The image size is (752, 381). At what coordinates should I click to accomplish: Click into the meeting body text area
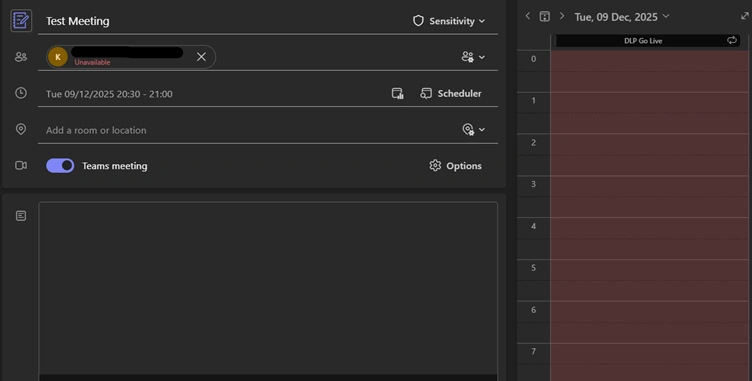(268, 288)
